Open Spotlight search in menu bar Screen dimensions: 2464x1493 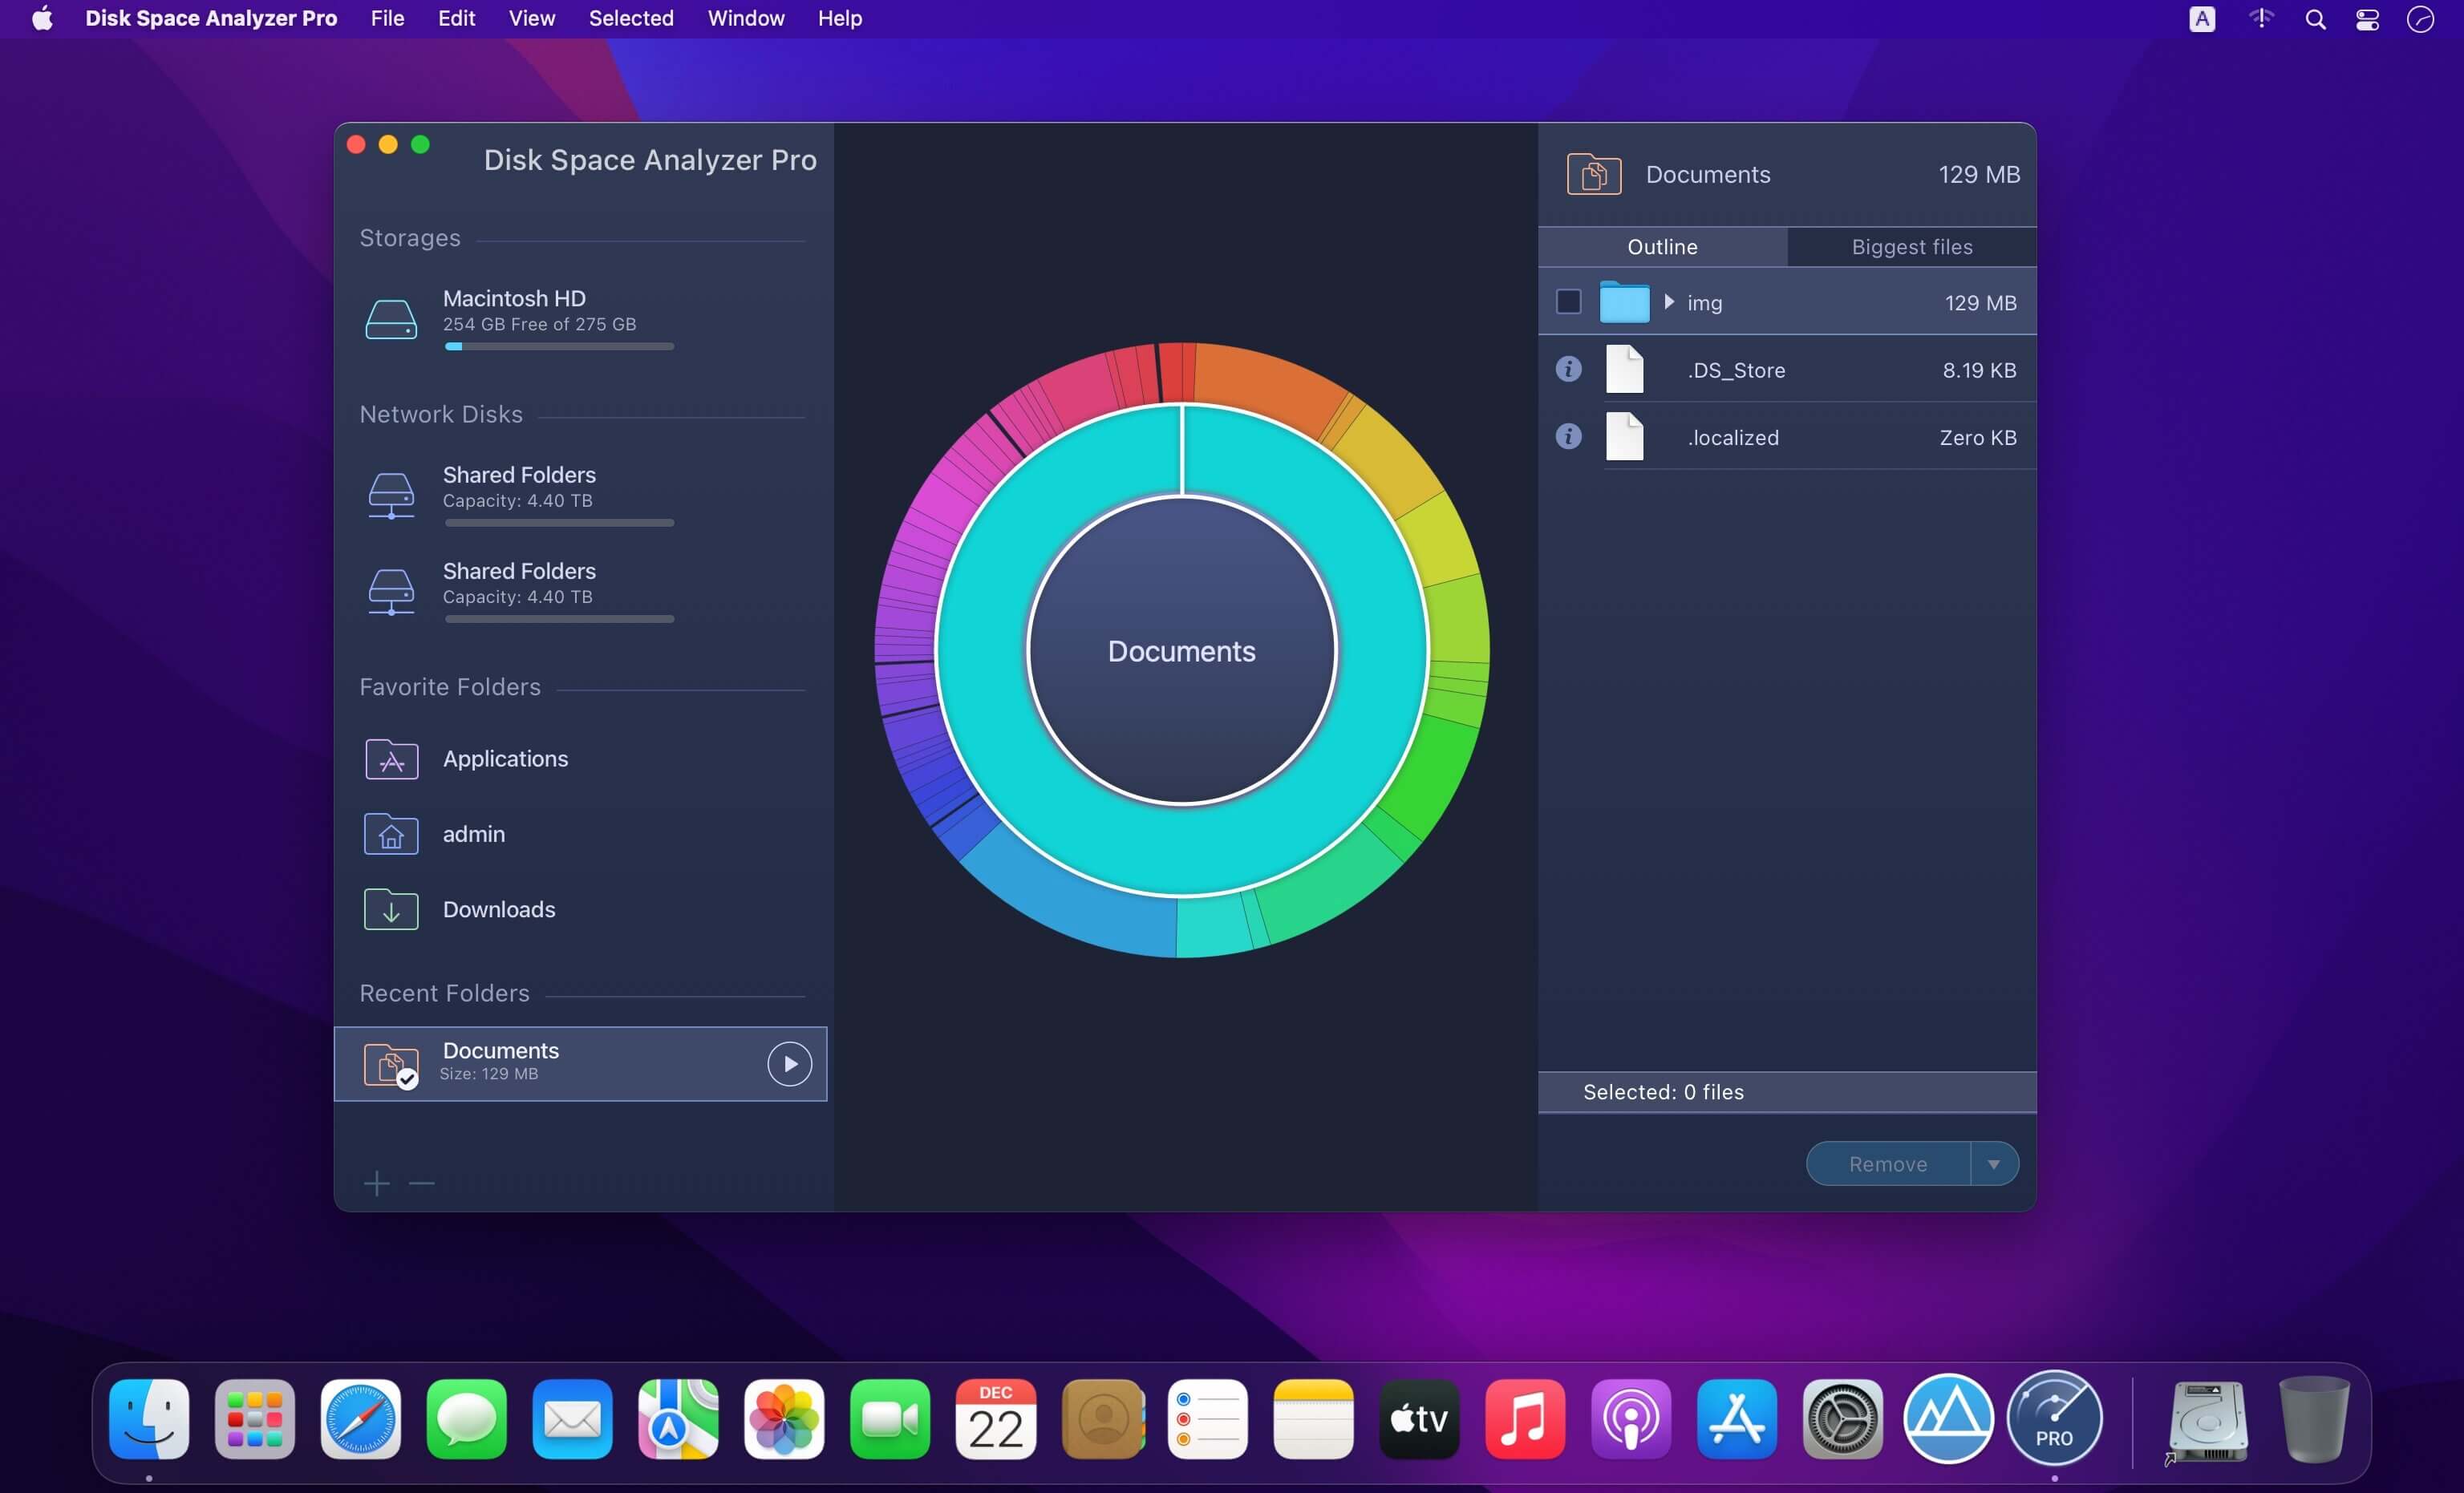2315,19
